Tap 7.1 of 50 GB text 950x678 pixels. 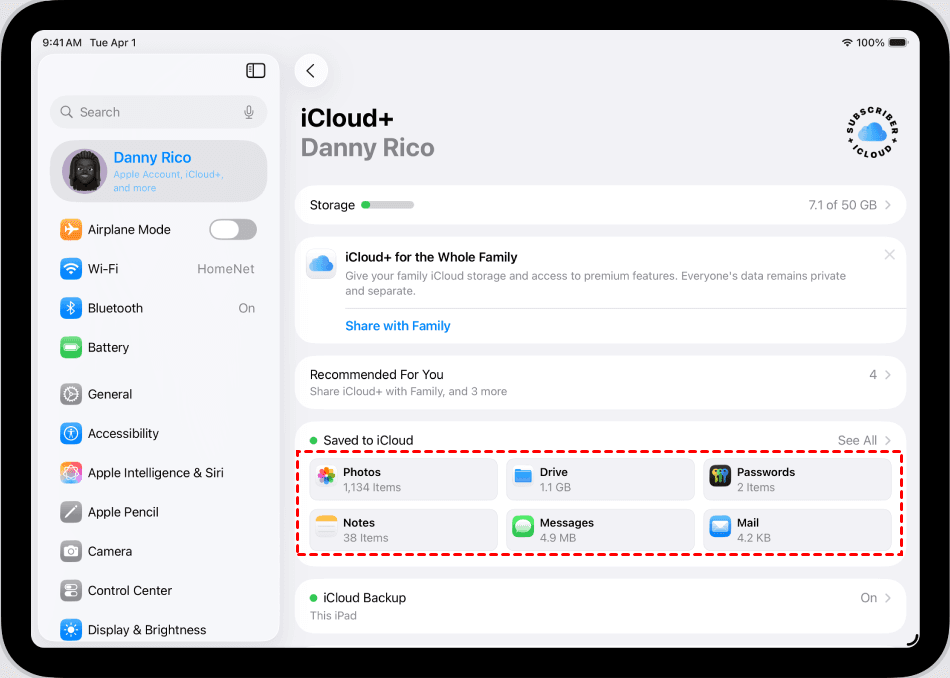842,205
